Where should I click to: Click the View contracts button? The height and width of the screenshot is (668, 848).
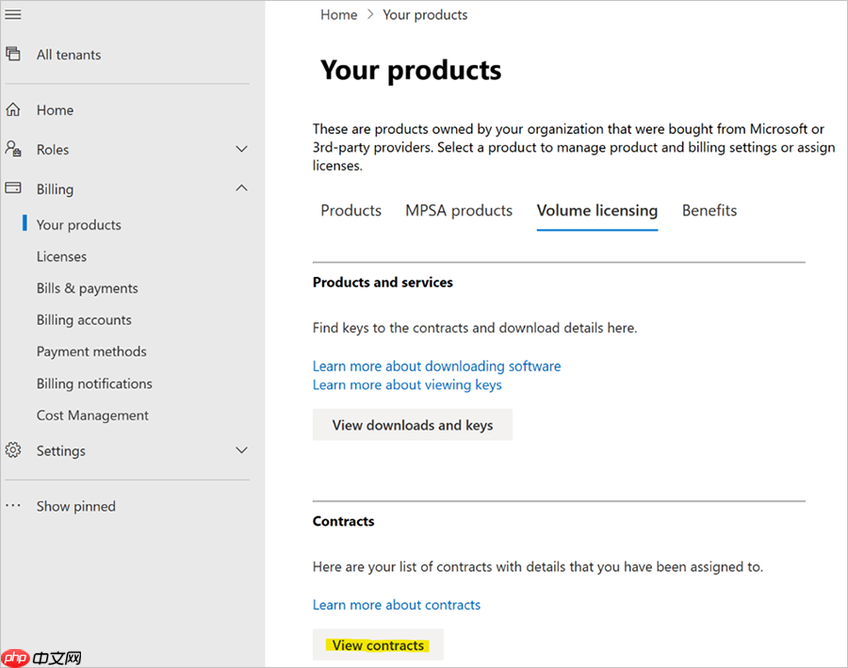[x=378, y=645]
